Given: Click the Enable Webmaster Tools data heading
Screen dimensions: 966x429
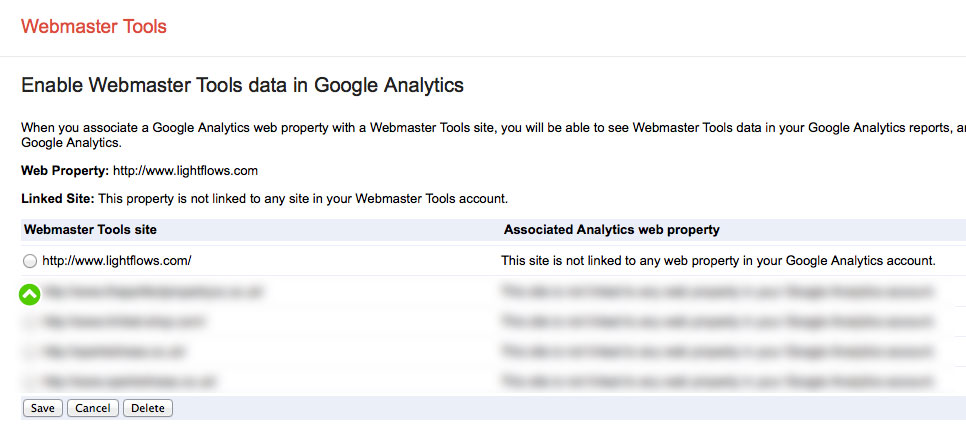Looking at the screenshot, I should click(242, 85).
